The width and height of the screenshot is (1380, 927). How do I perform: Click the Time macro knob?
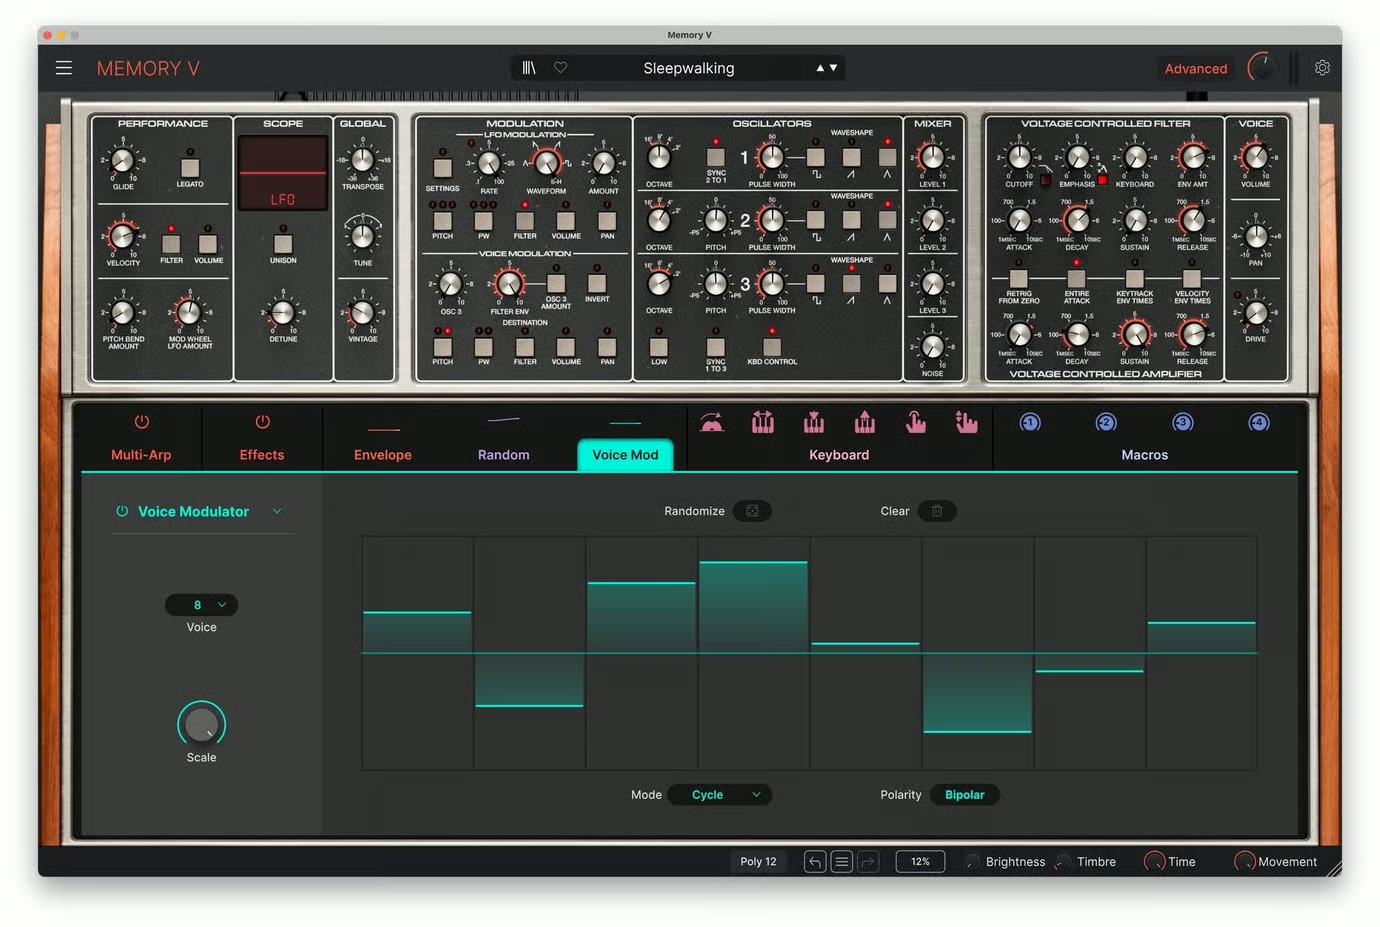[1155, 862]
